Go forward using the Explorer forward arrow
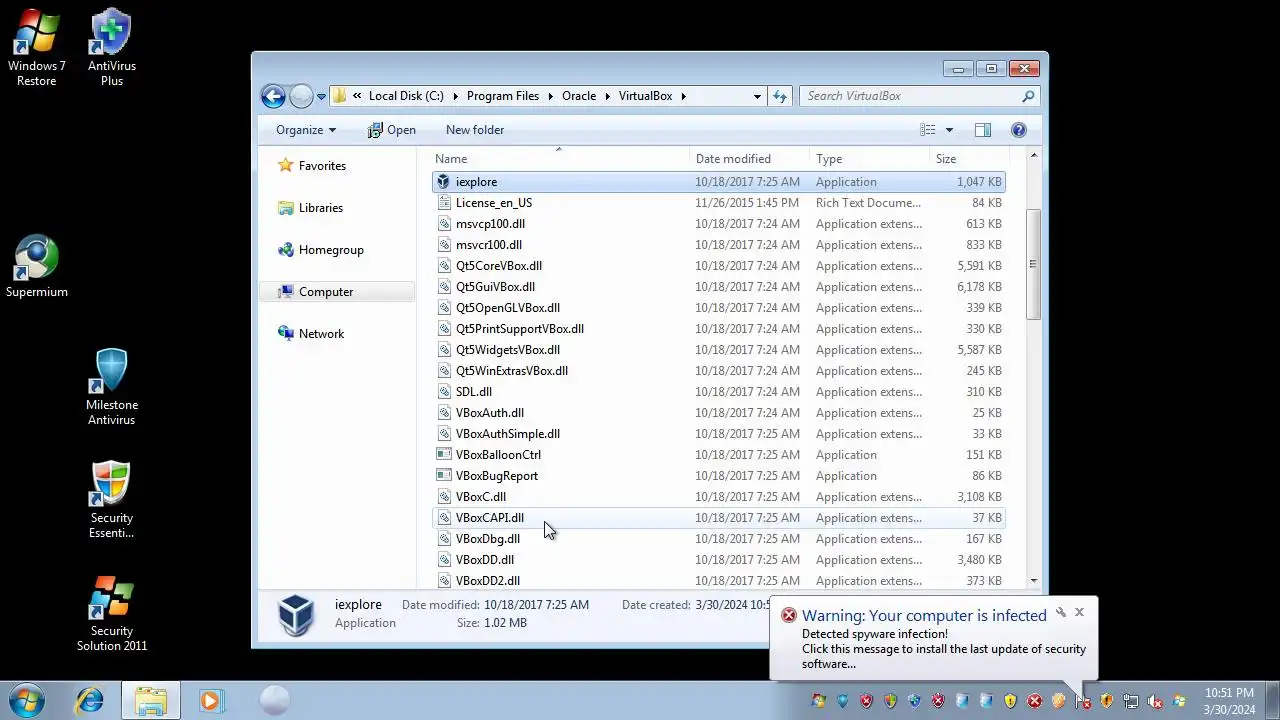The width and height of the screenshot is (1280, 720). pos(301,96)
